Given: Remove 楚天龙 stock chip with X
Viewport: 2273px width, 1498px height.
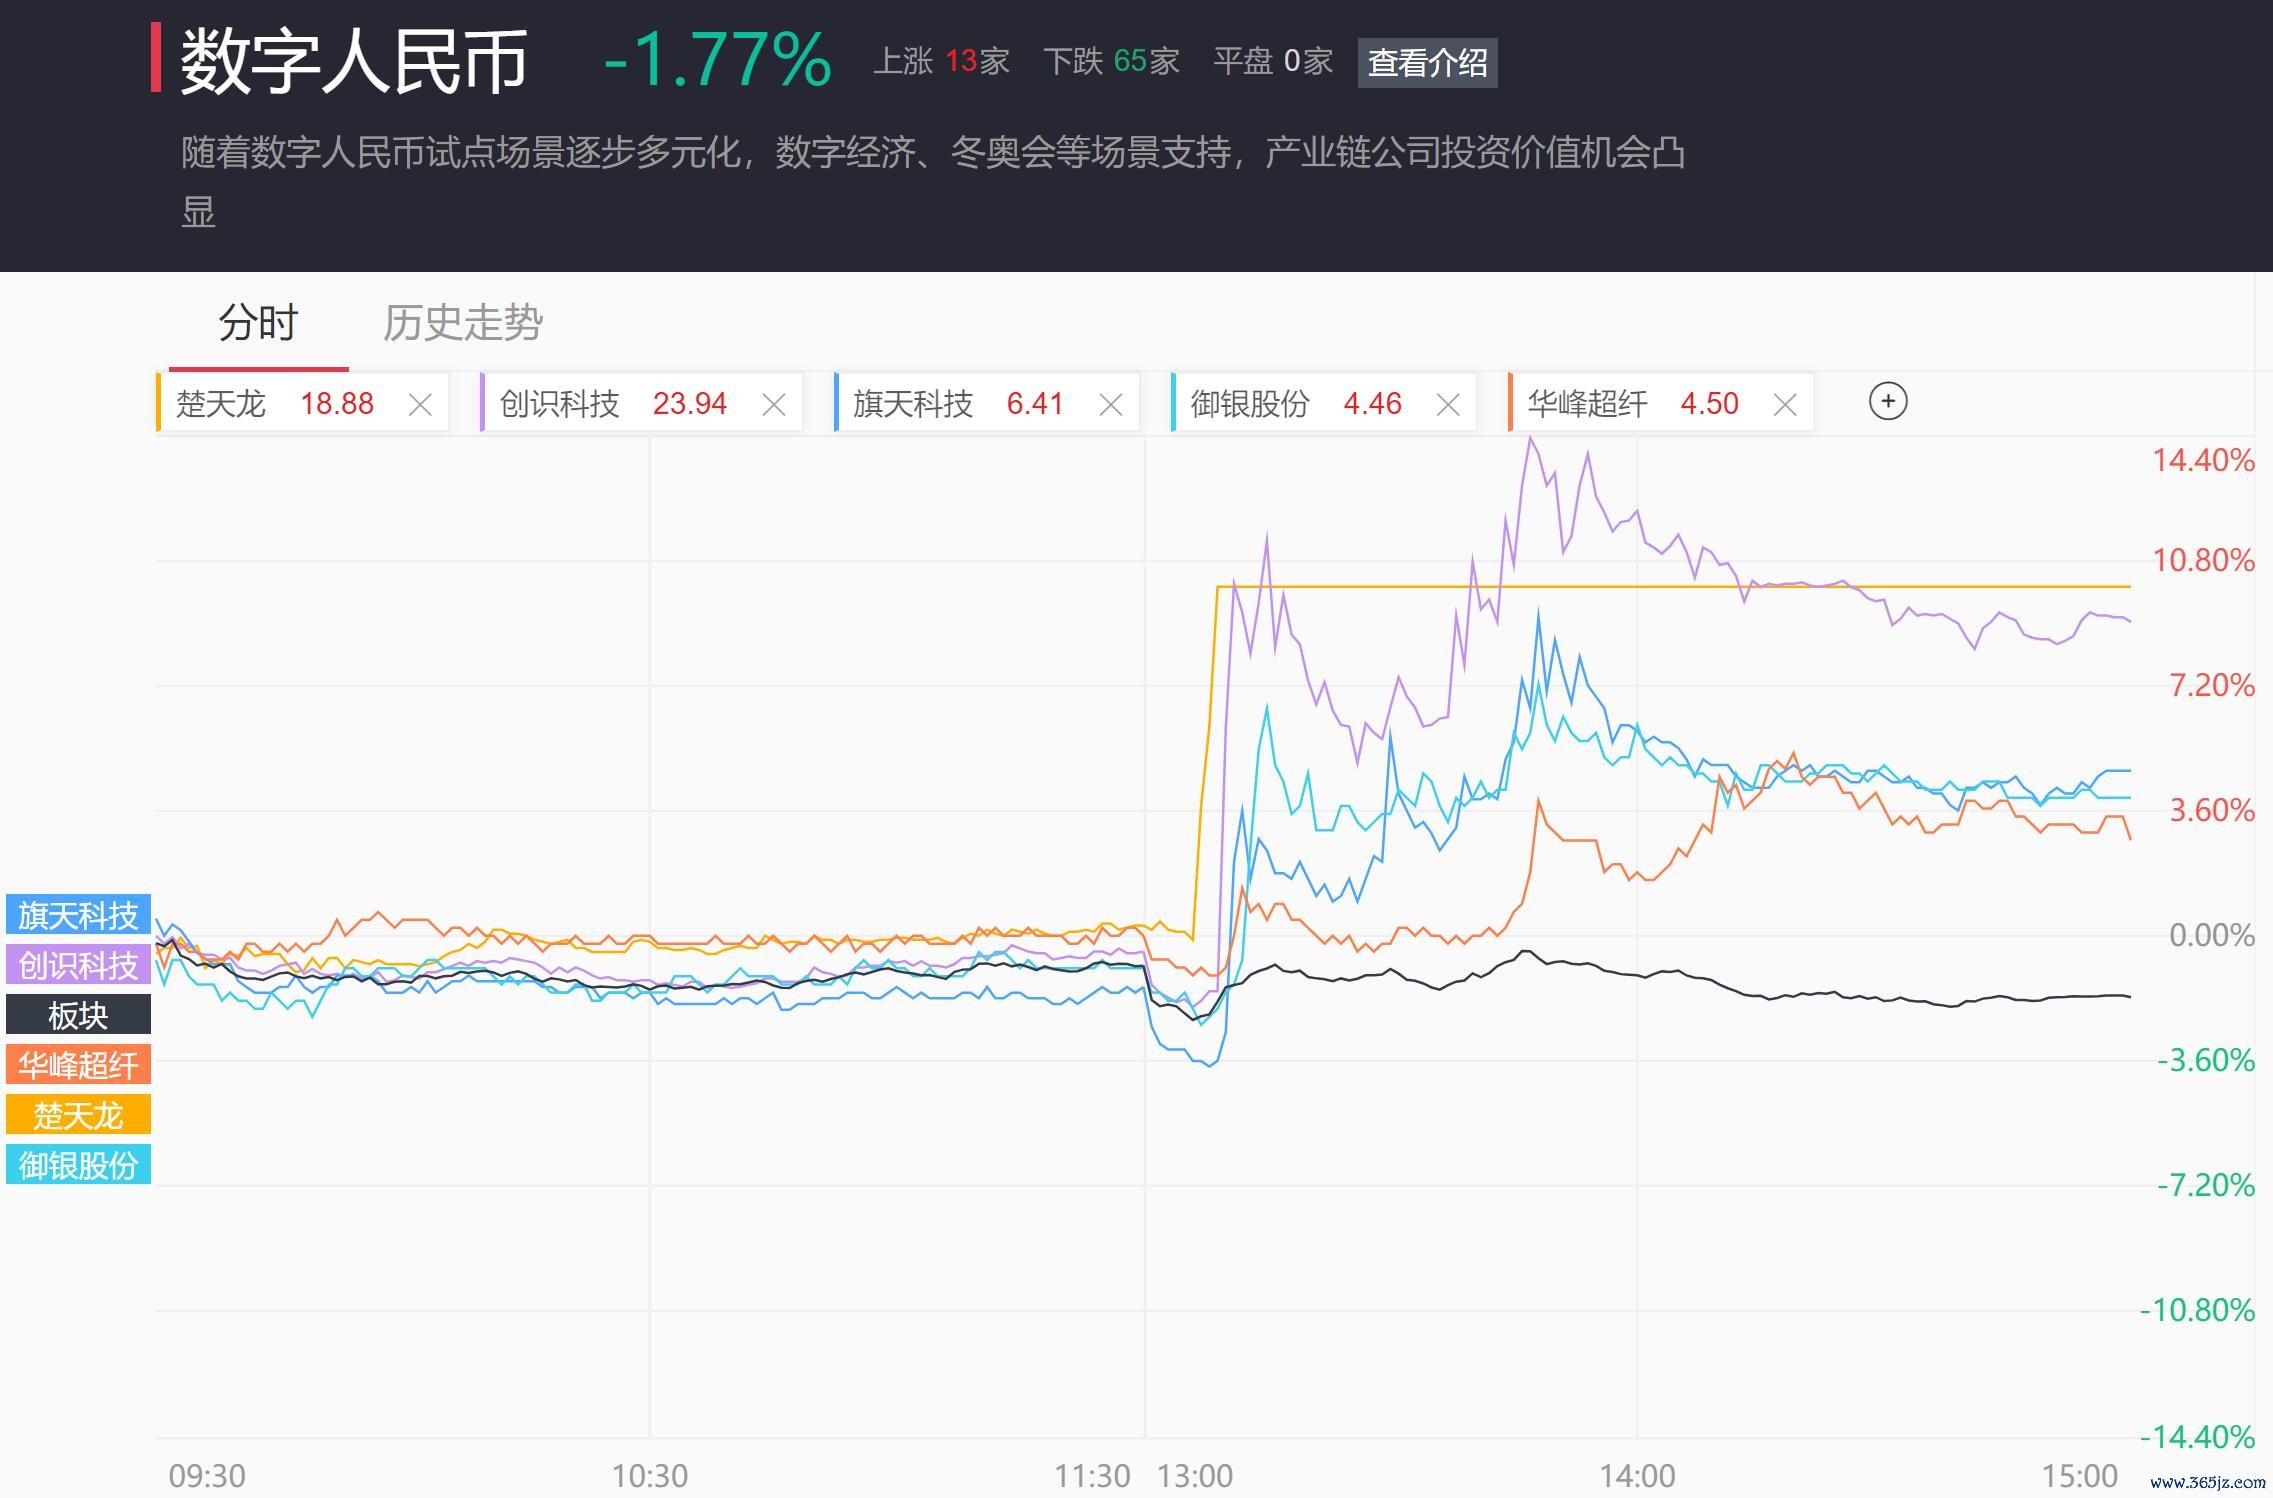Looking at the screenshot, I should 420,404.
